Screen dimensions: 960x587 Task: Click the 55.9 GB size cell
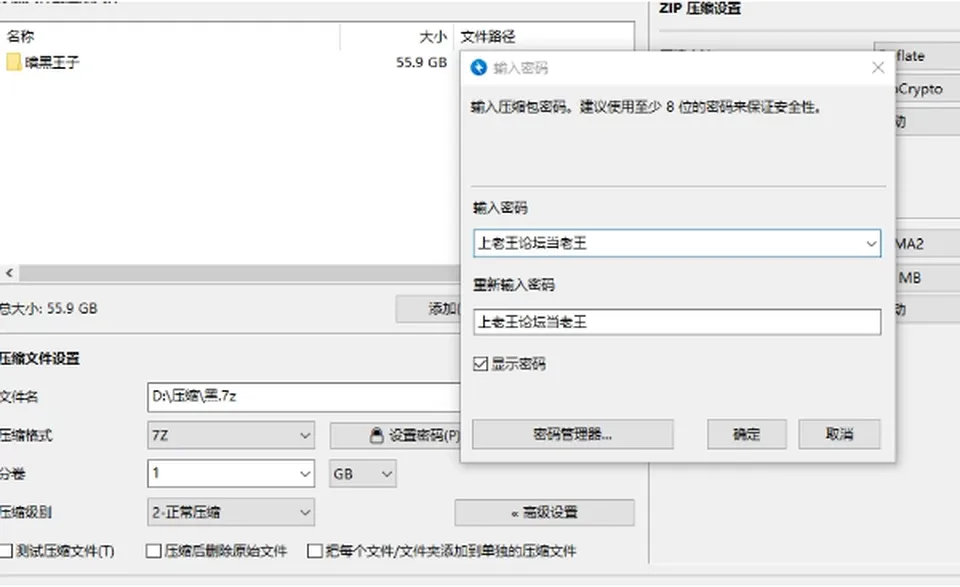tap(421, 62)
